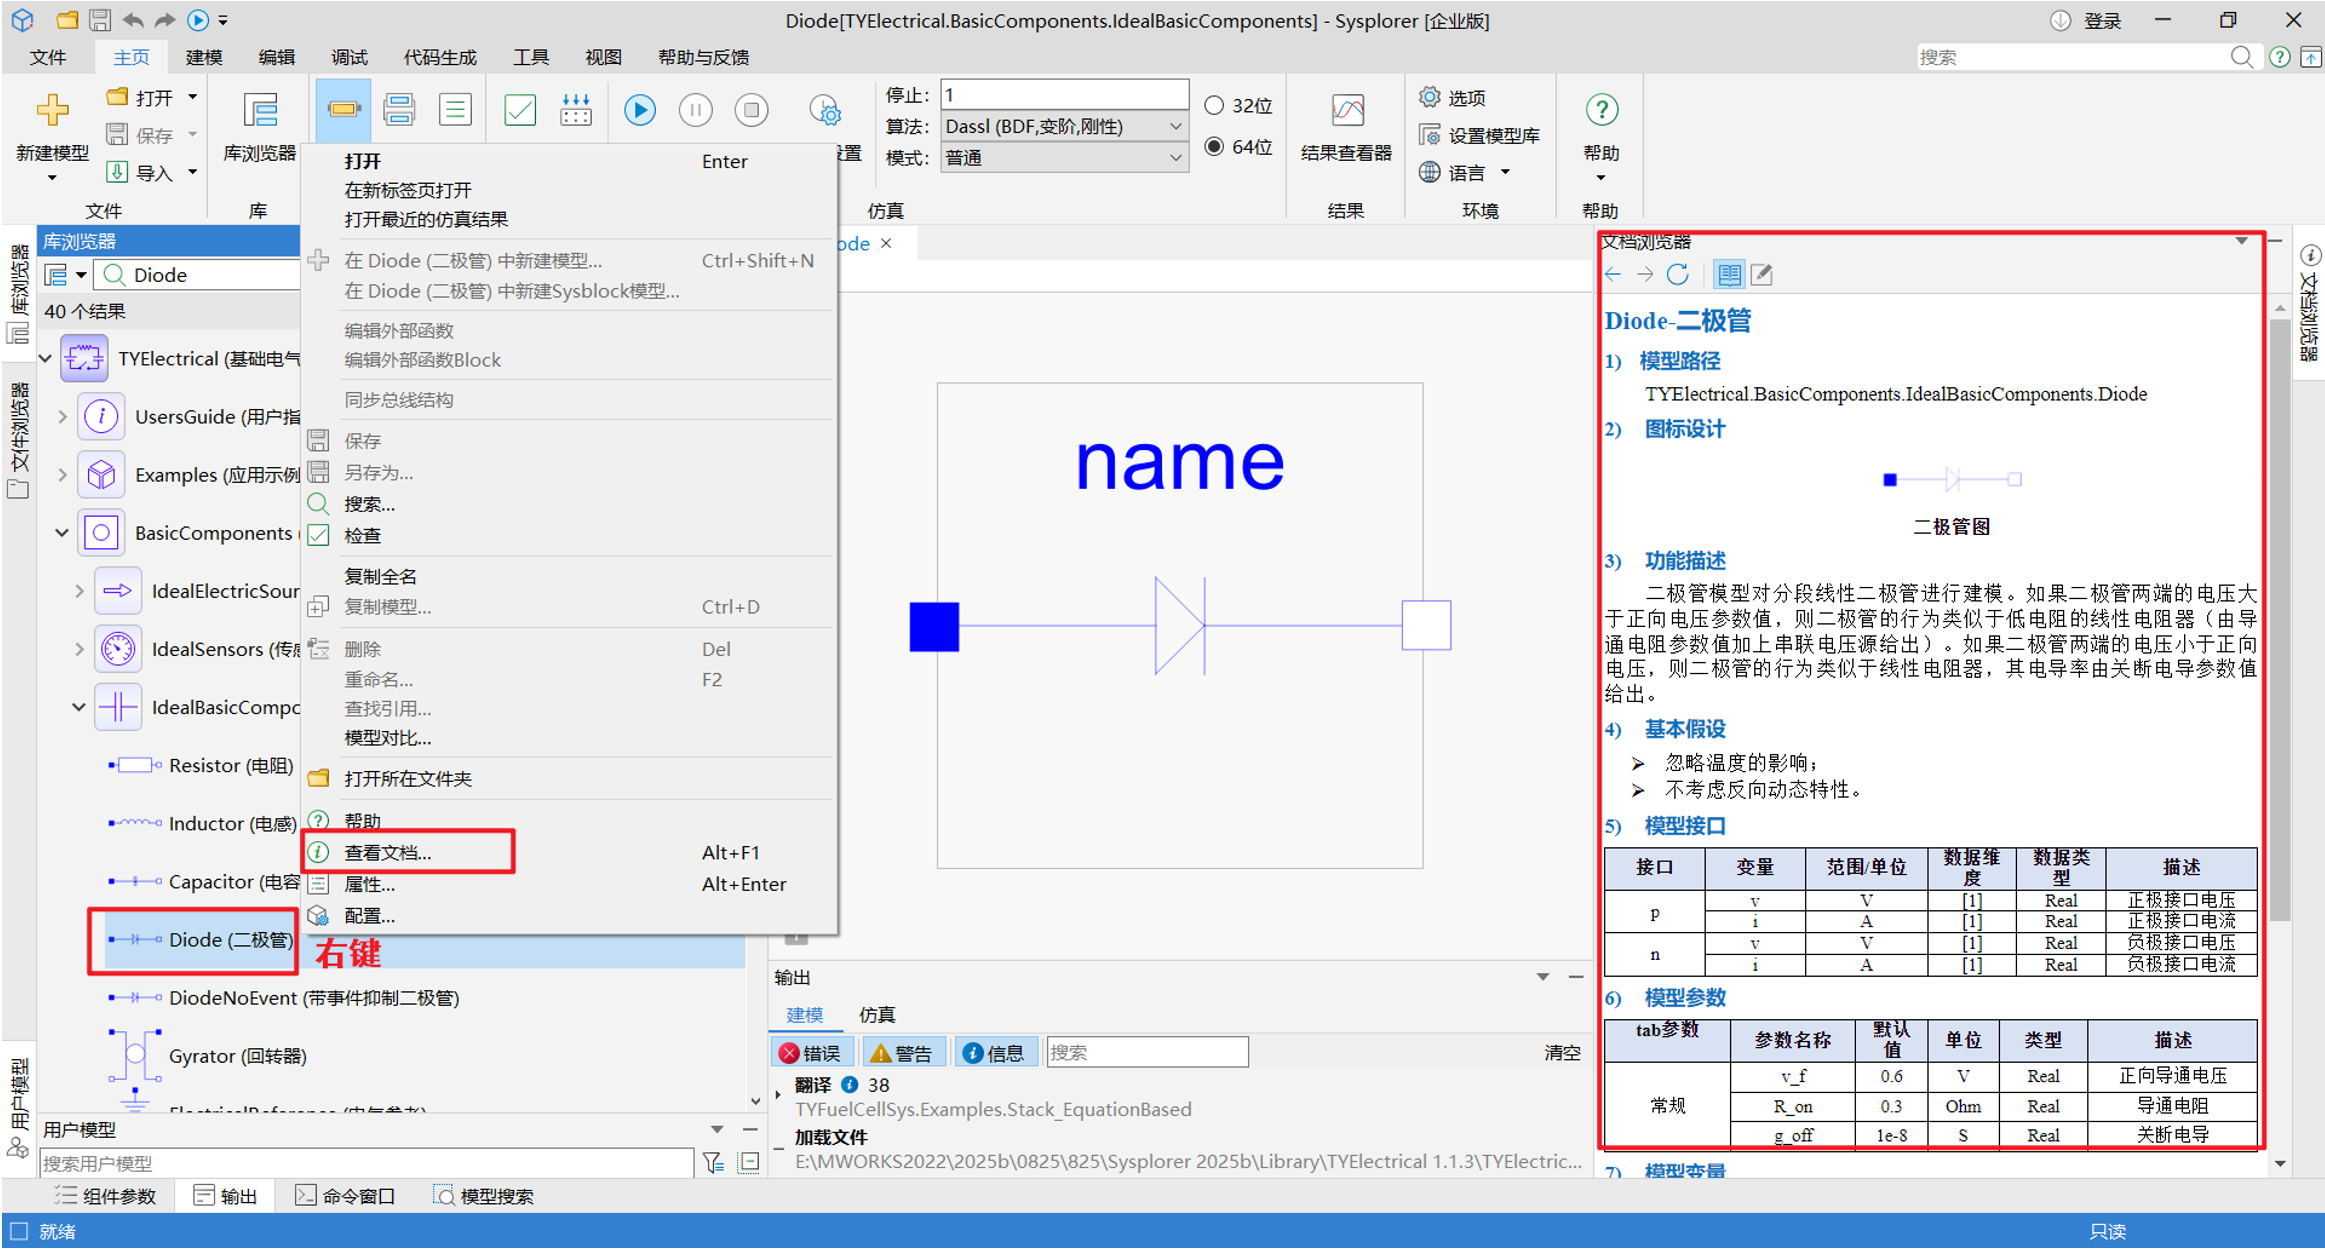Toggle the 警告 (warning) output filter
Screen dimensions: 2325x1249
point(901,1053)
